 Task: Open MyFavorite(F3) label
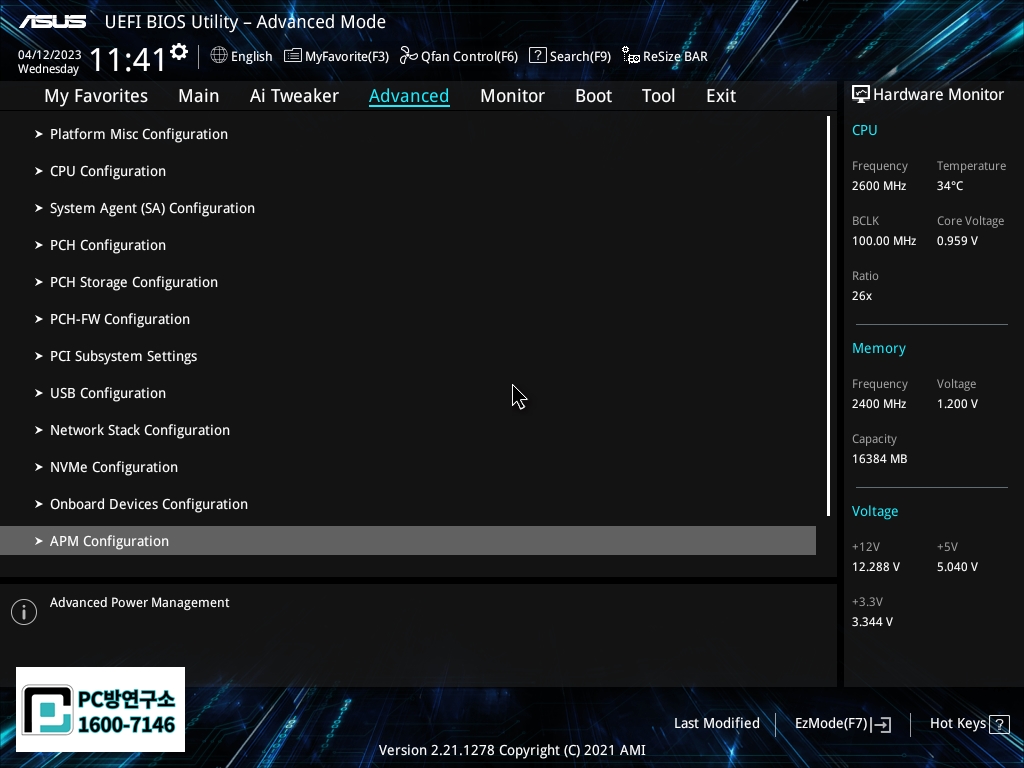(x=347, y=56)
